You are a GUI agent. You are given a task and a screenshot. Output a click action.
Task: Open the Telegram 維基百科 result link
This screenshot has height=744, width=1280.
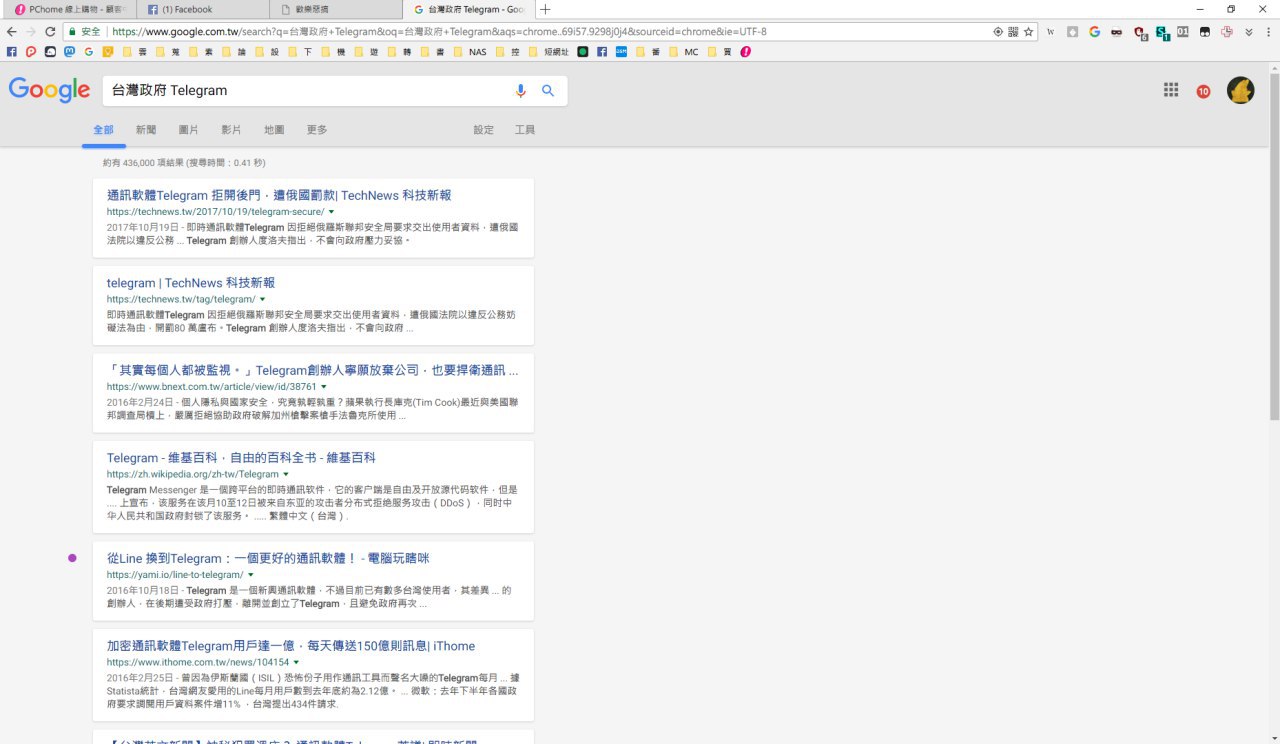coord(241,457)
